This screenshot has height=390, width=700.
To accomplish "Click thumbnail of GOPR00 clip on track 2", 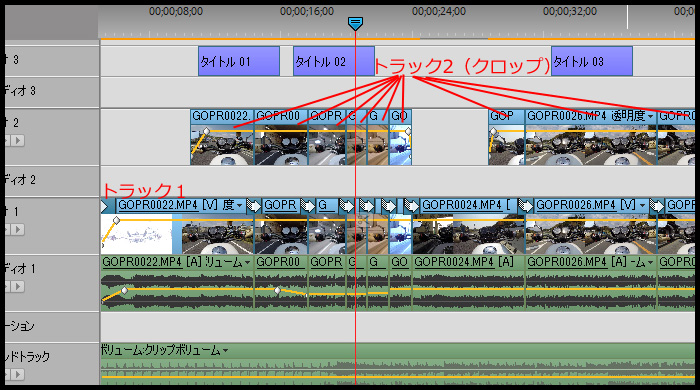I will pyautogui.click(x=281, y=145).
